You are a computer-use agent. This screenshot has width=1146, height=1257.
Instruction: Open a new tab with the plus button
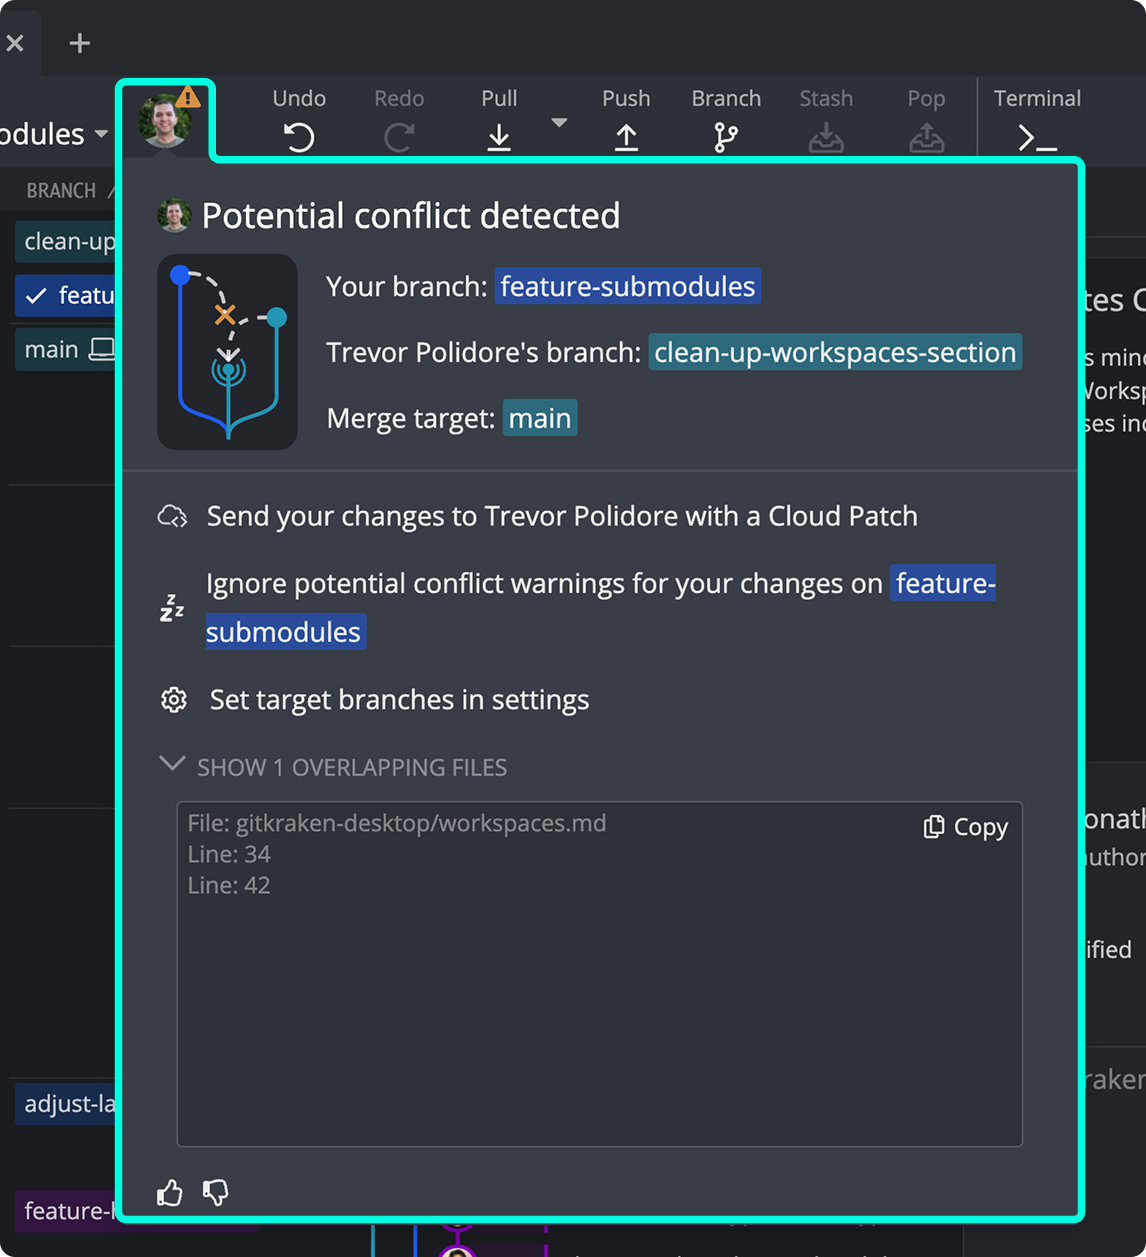79,42
